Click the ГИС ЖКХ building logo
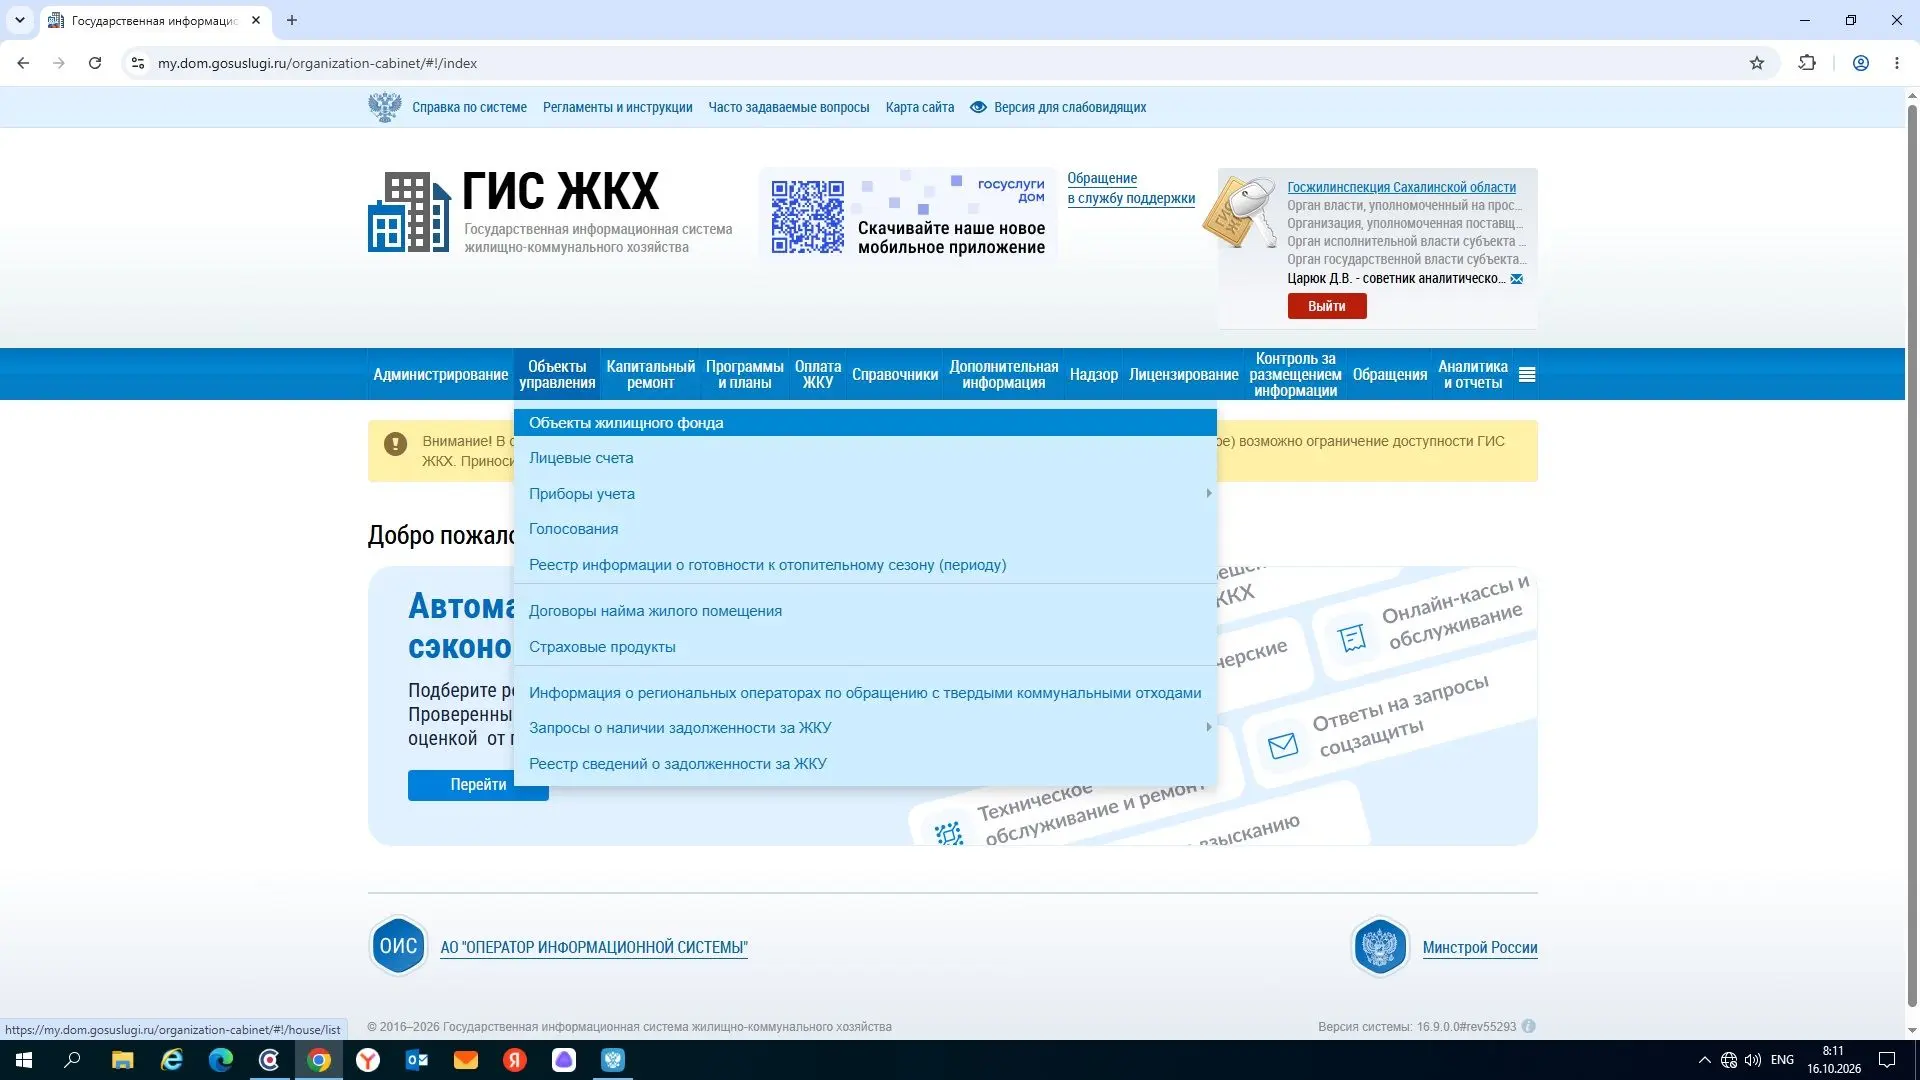Screen dimensions: 1920x1080 point(409,212)
